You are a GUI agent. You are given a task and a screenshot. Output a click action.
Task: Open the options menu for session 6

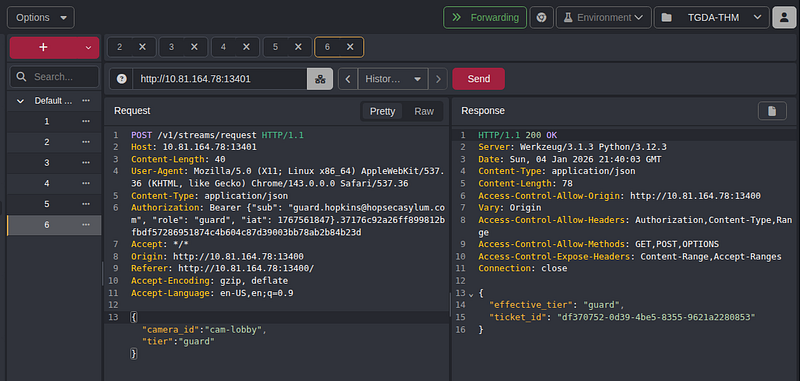[86, 225]
